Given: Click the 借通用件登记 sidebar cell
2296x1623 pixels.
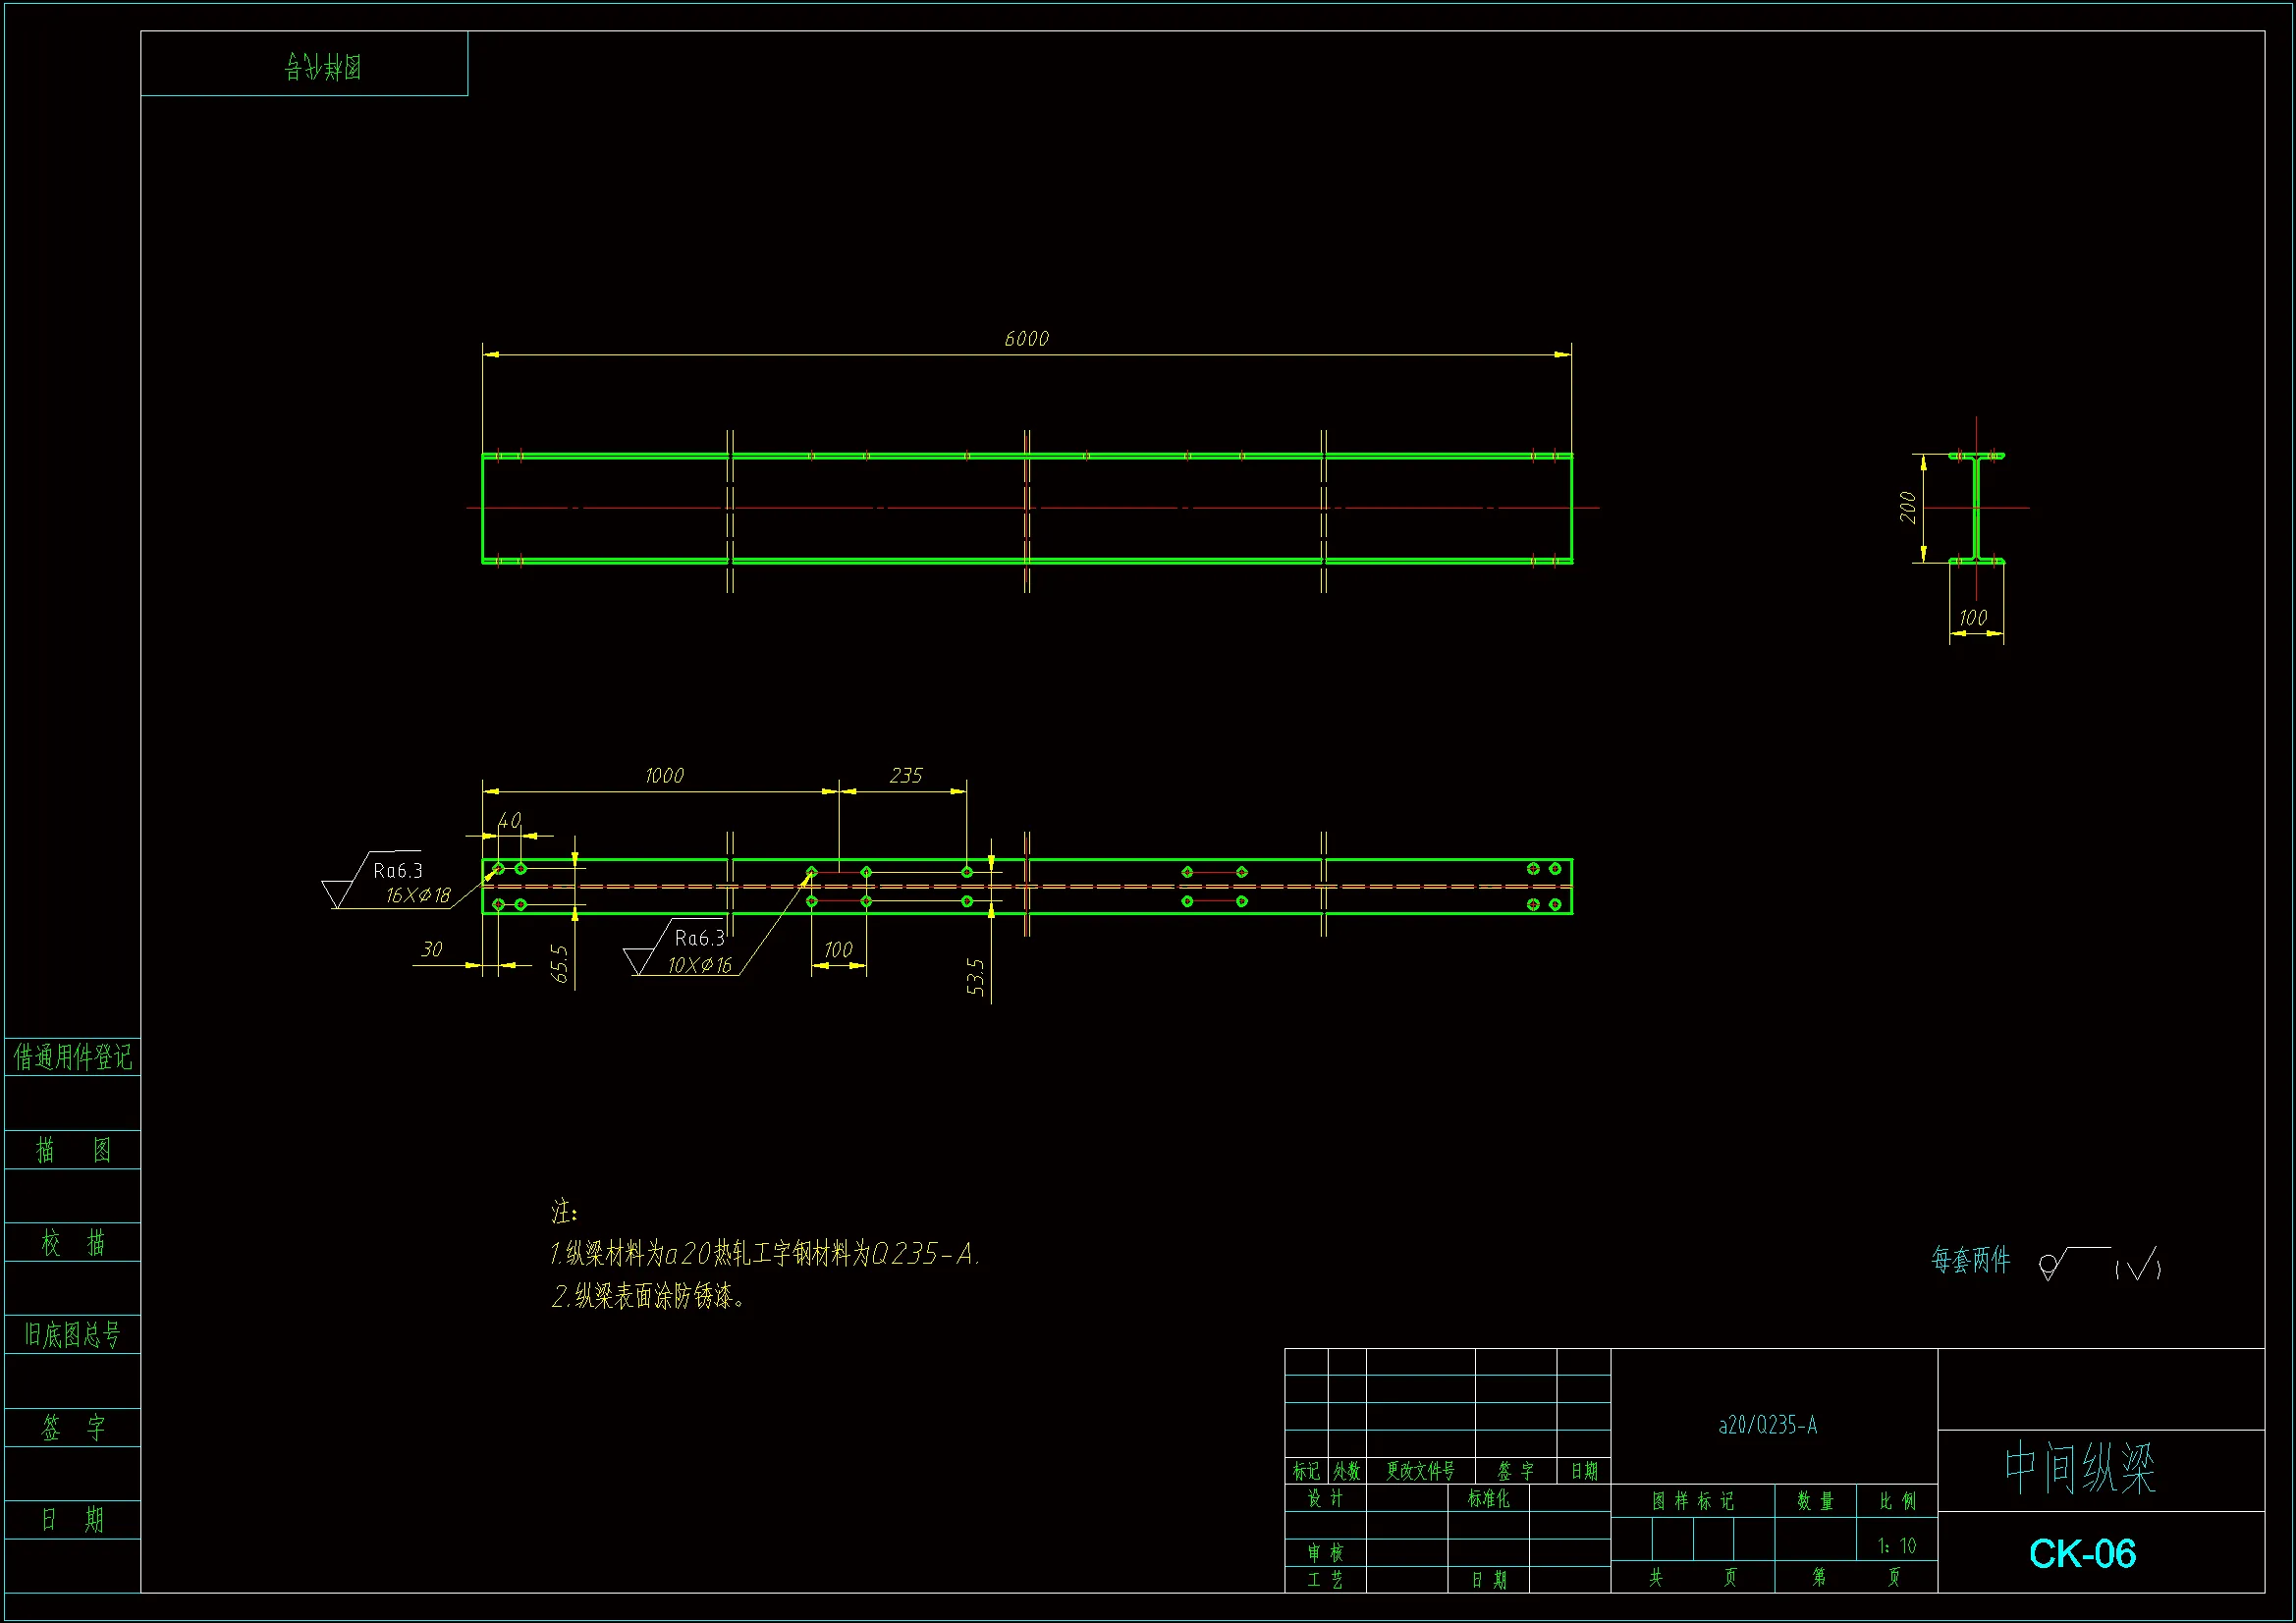Looking at the screenshot, I should pyautogui.click(x=72, y=1057).
